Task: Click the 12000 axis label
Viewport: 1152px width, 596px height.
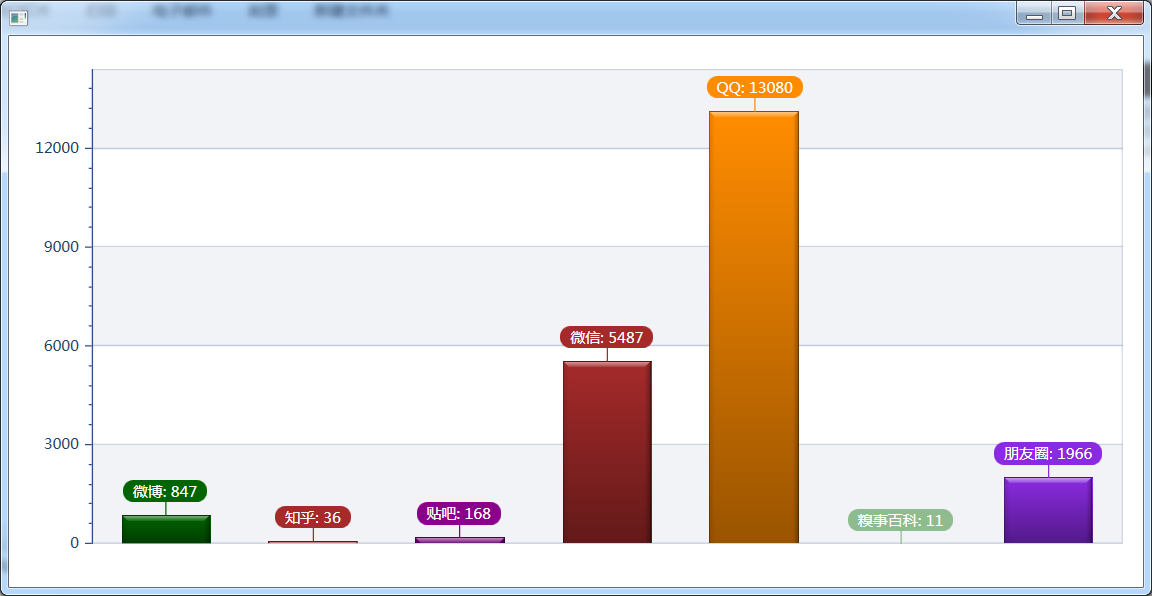Action: [57, 148]
